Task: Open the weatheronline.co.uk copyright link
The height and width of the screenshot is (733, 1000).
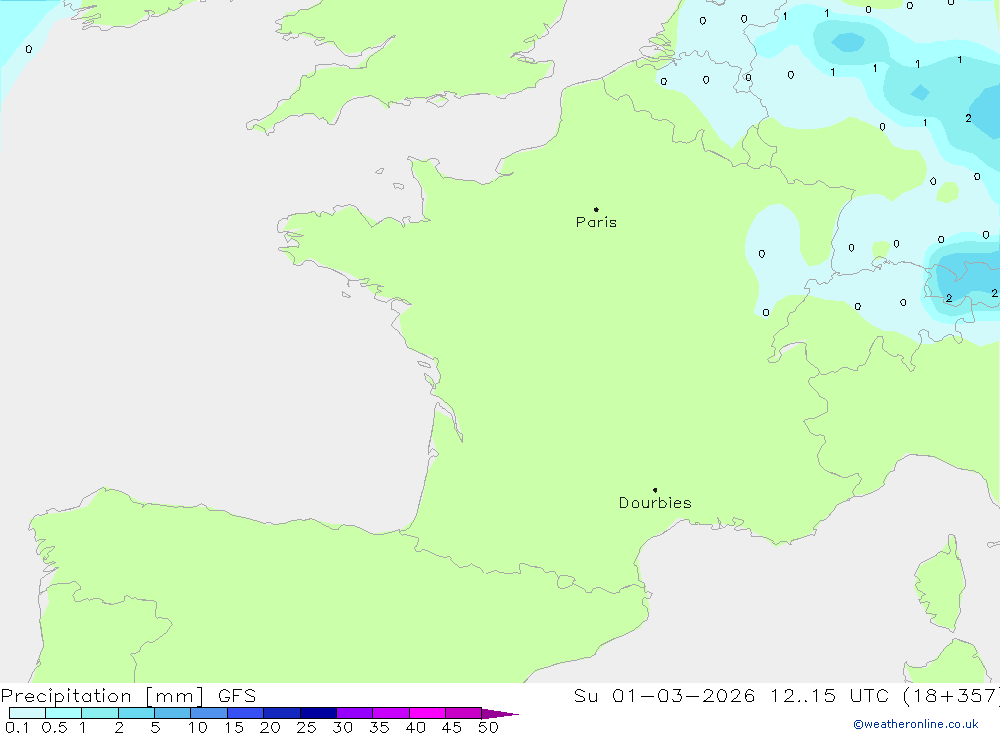Action: click(916, 724)
